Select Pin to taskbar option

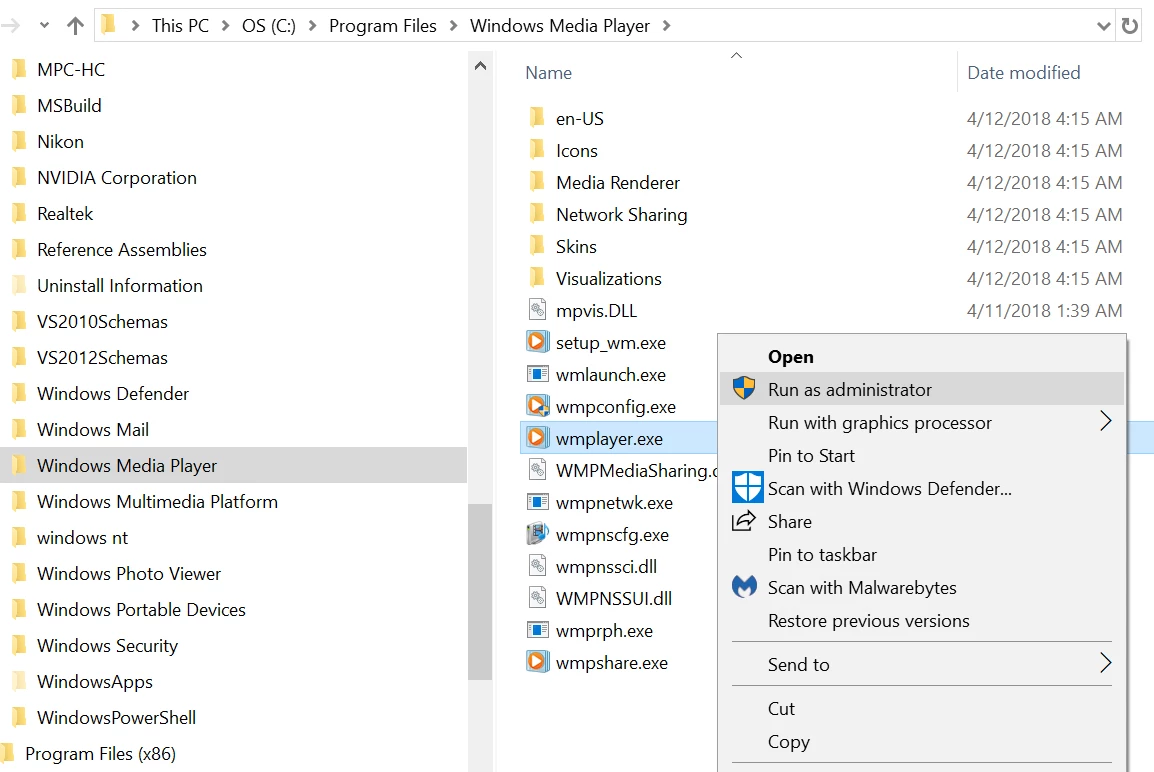(x=822, y=554)
